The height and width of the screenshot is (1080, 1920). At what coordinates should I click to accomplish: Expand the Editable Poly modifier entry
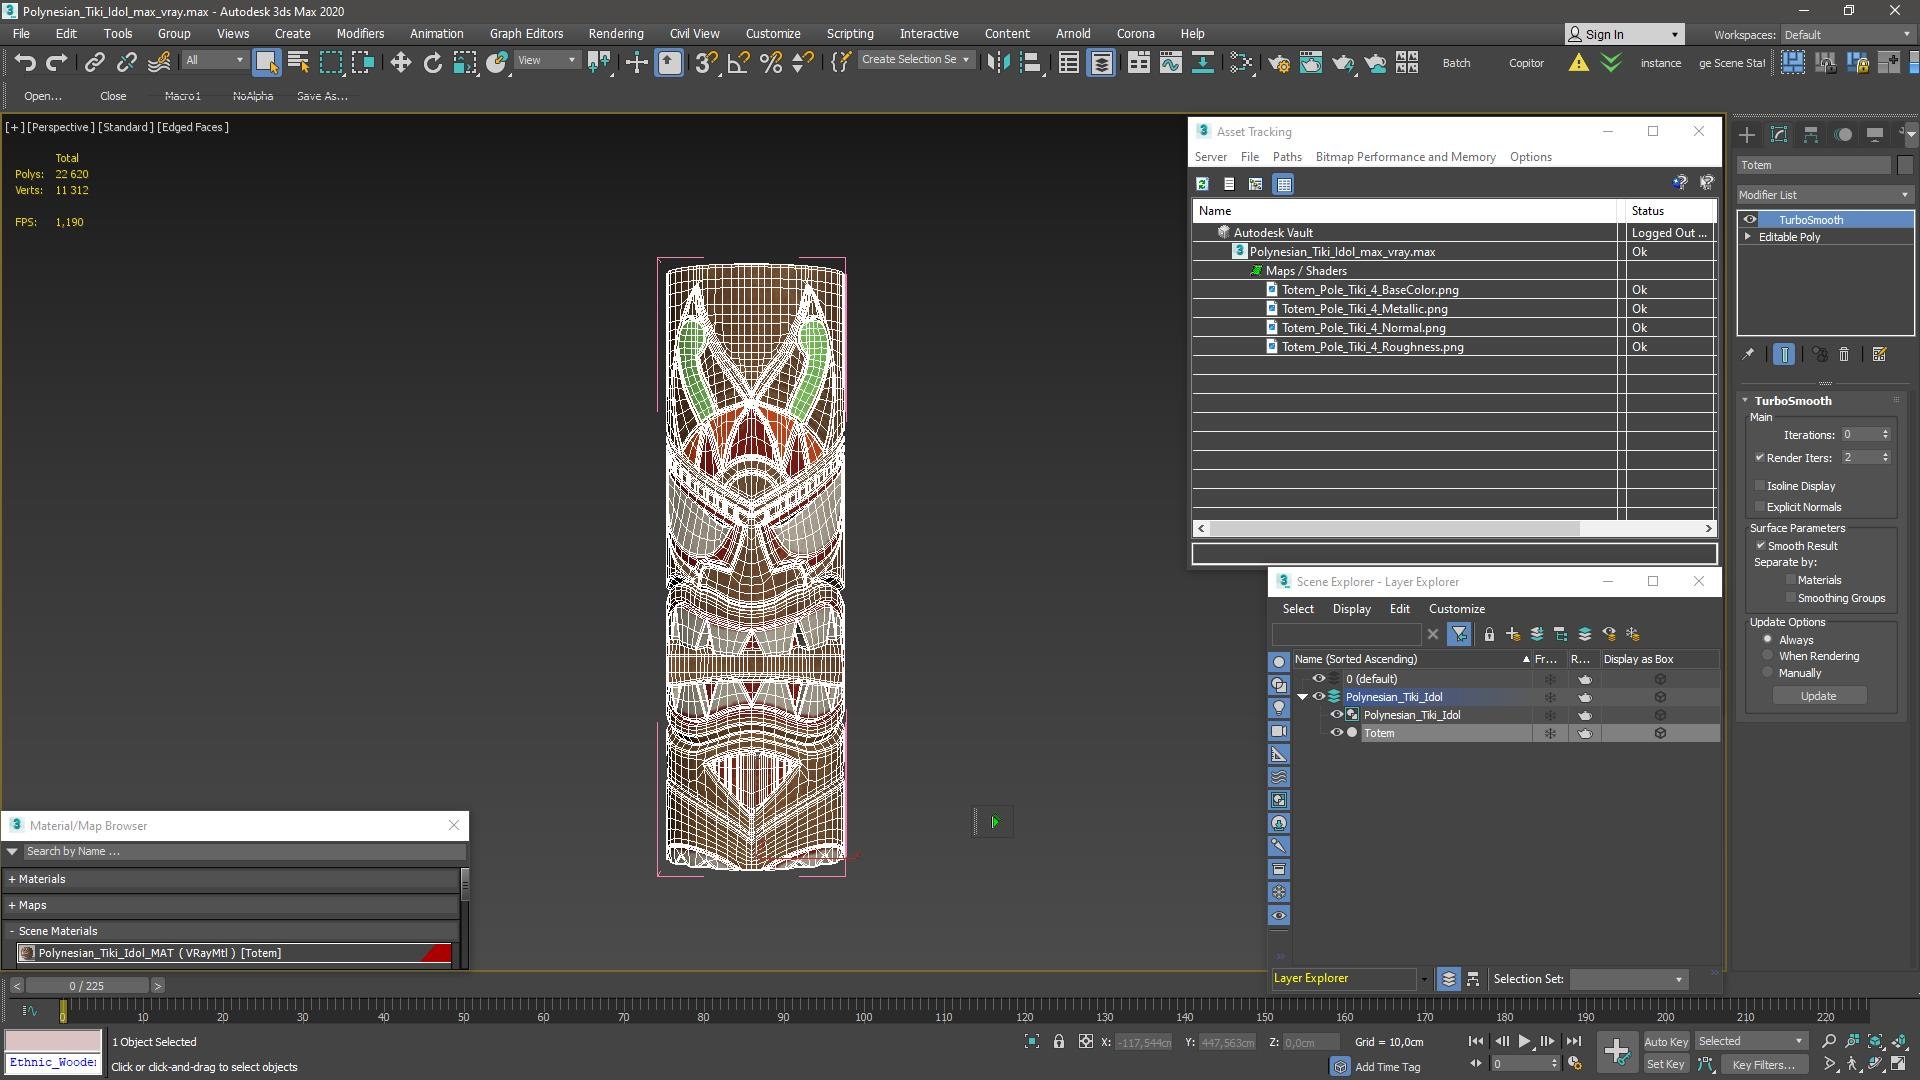point(1748,237)
